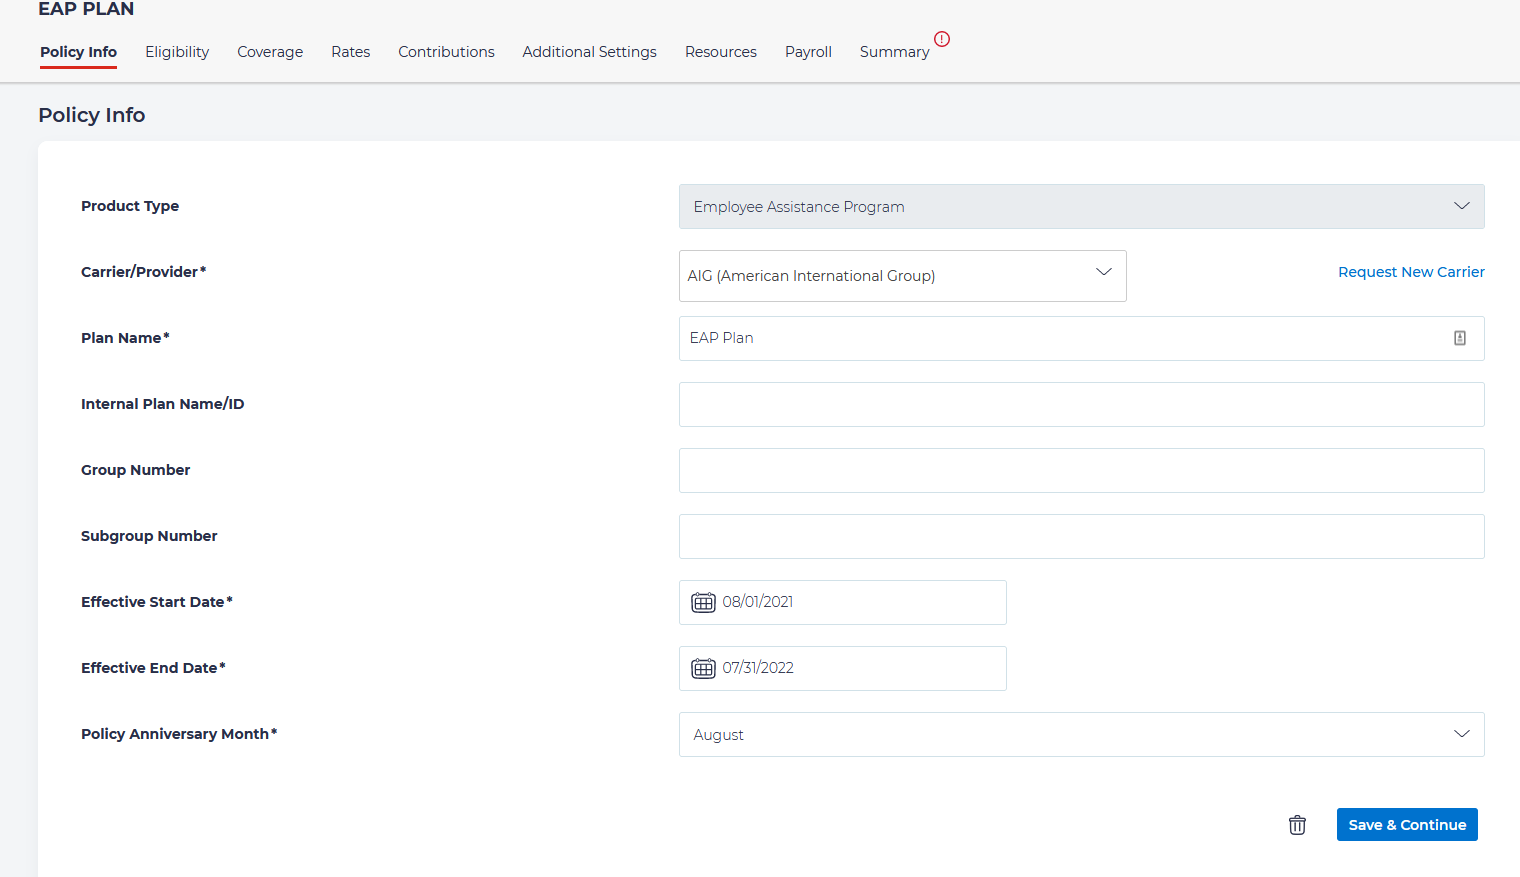Screen dimensions: 1520x877
Task: Select the Rates tab
Action: pyautogui.click(x=350, y=51)
